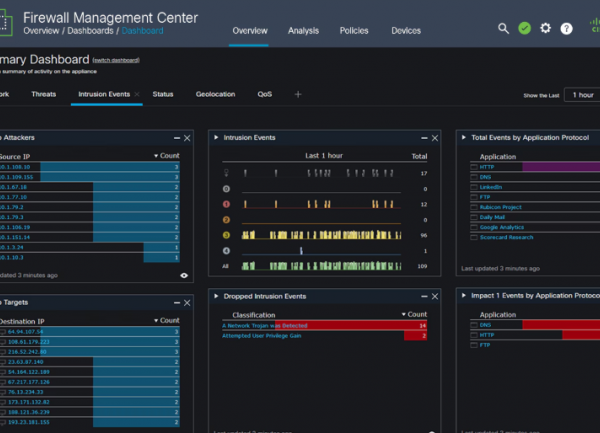Viewport: 600px width, 433px height.
Task: Check the Scorecard Research checkbox
Action: click(x=474, y=238)
